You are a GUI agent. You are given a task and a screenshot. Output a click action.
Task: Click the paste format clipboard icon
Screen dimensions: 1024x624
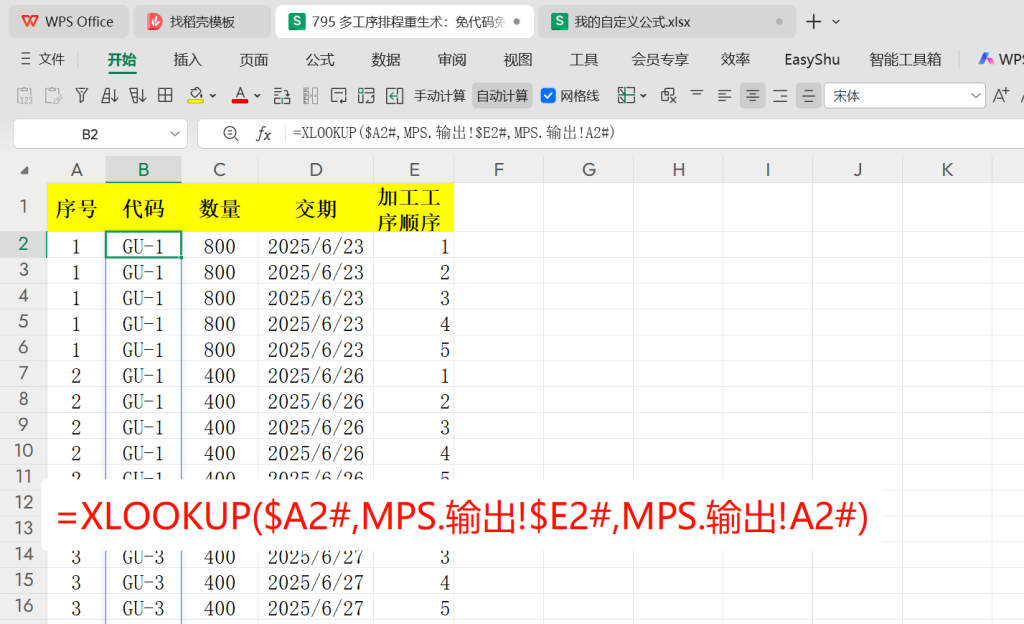click(54, 96)
